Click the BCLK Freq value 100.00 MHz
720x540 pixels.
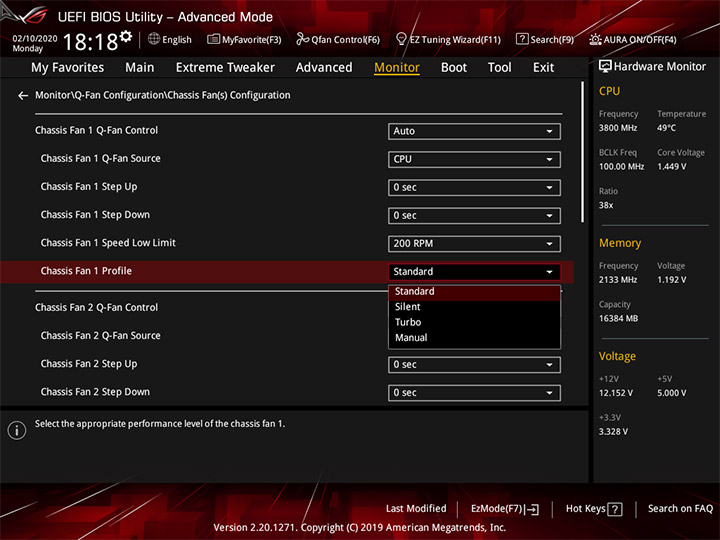pyautogui.click(x=621, y=167)
